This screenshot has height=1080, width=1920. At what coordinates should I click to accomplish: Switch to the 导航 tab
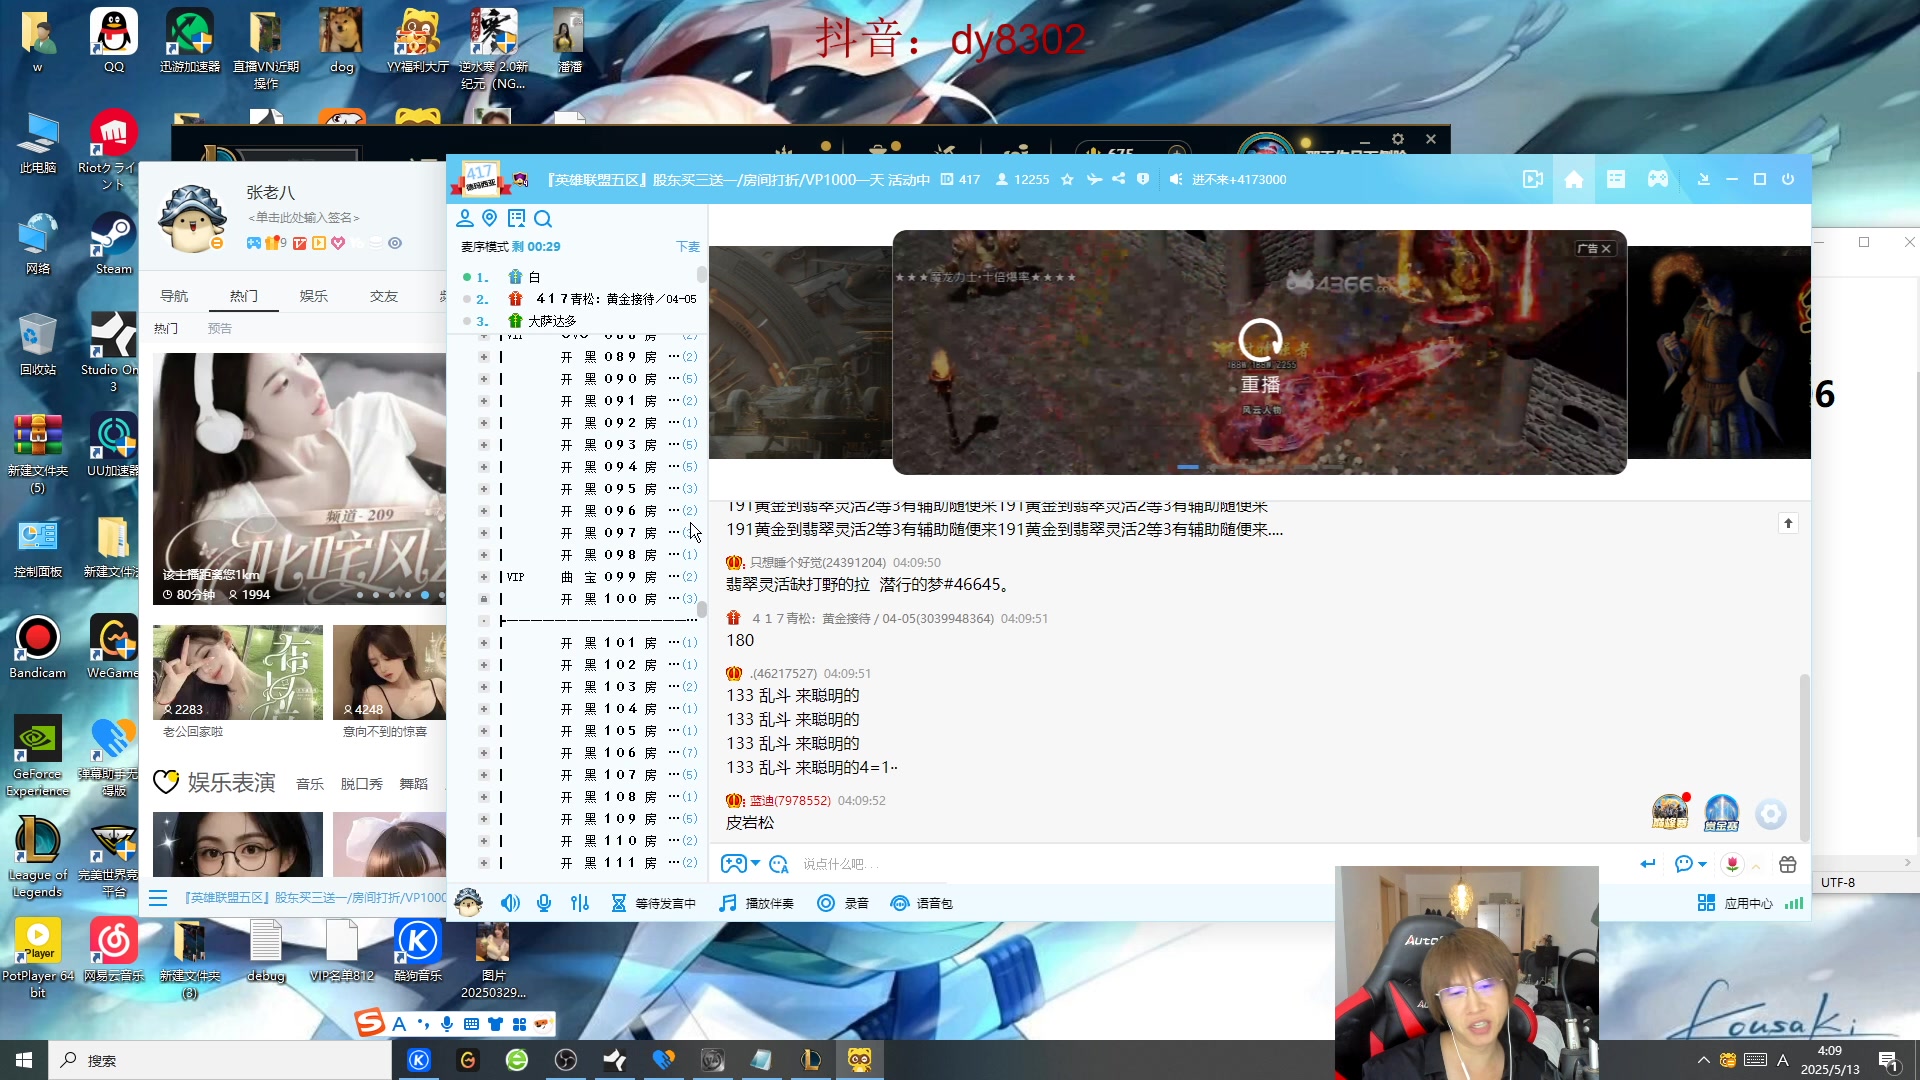(x=174, y=296)
